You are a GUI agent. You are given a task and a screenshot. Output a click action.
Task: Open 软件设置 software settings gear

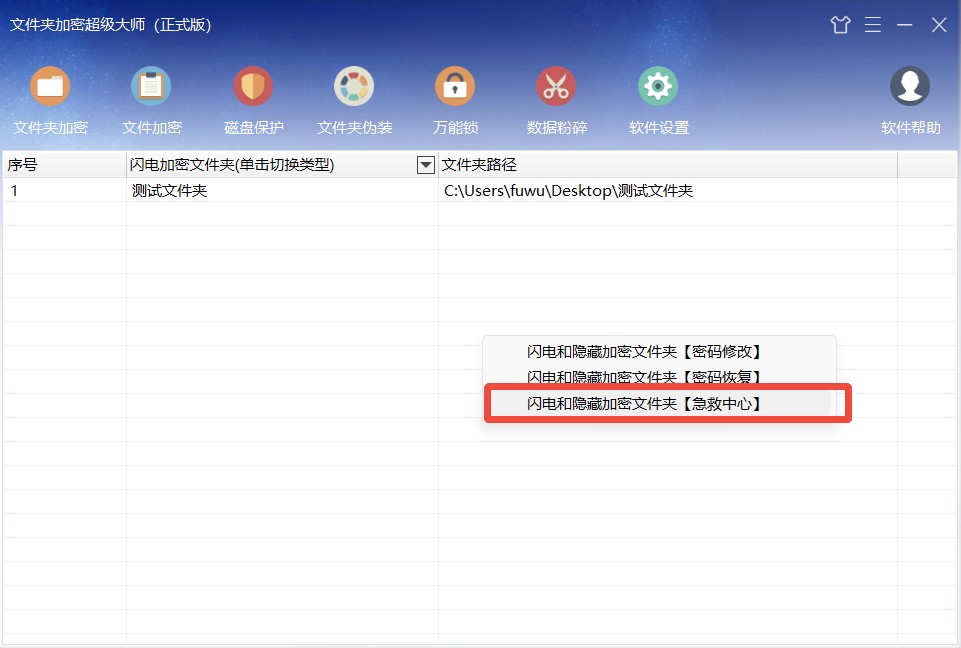[658, 101]
